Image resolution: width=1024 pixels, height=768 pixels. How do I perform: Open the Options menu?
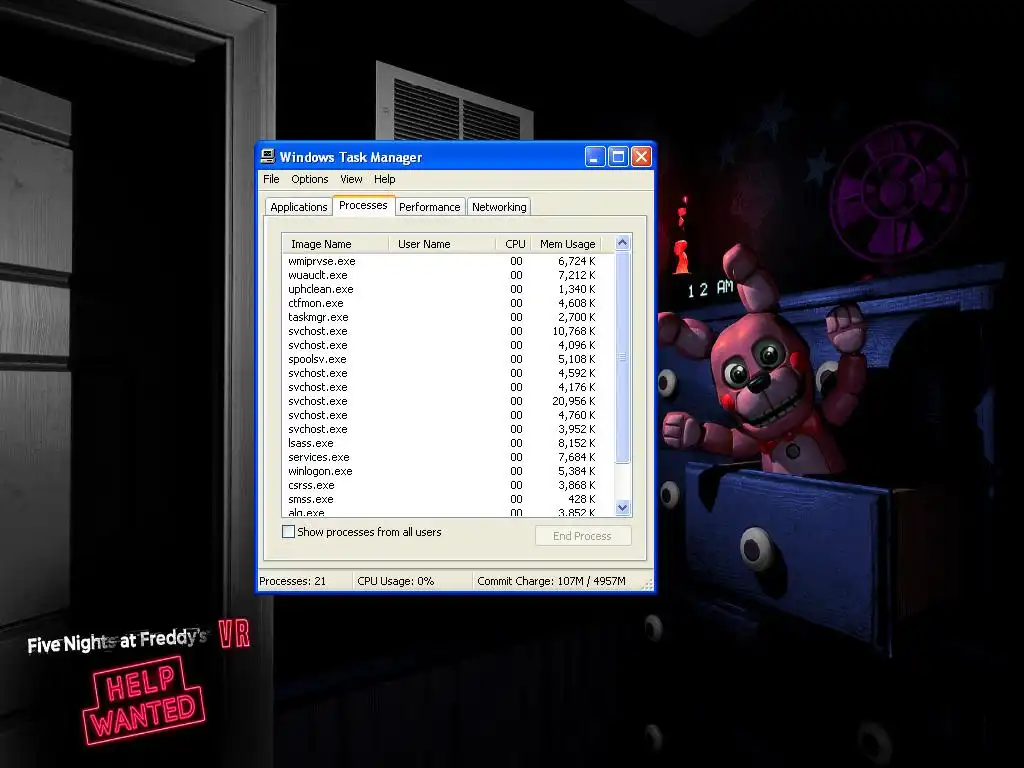click(310, 179)
